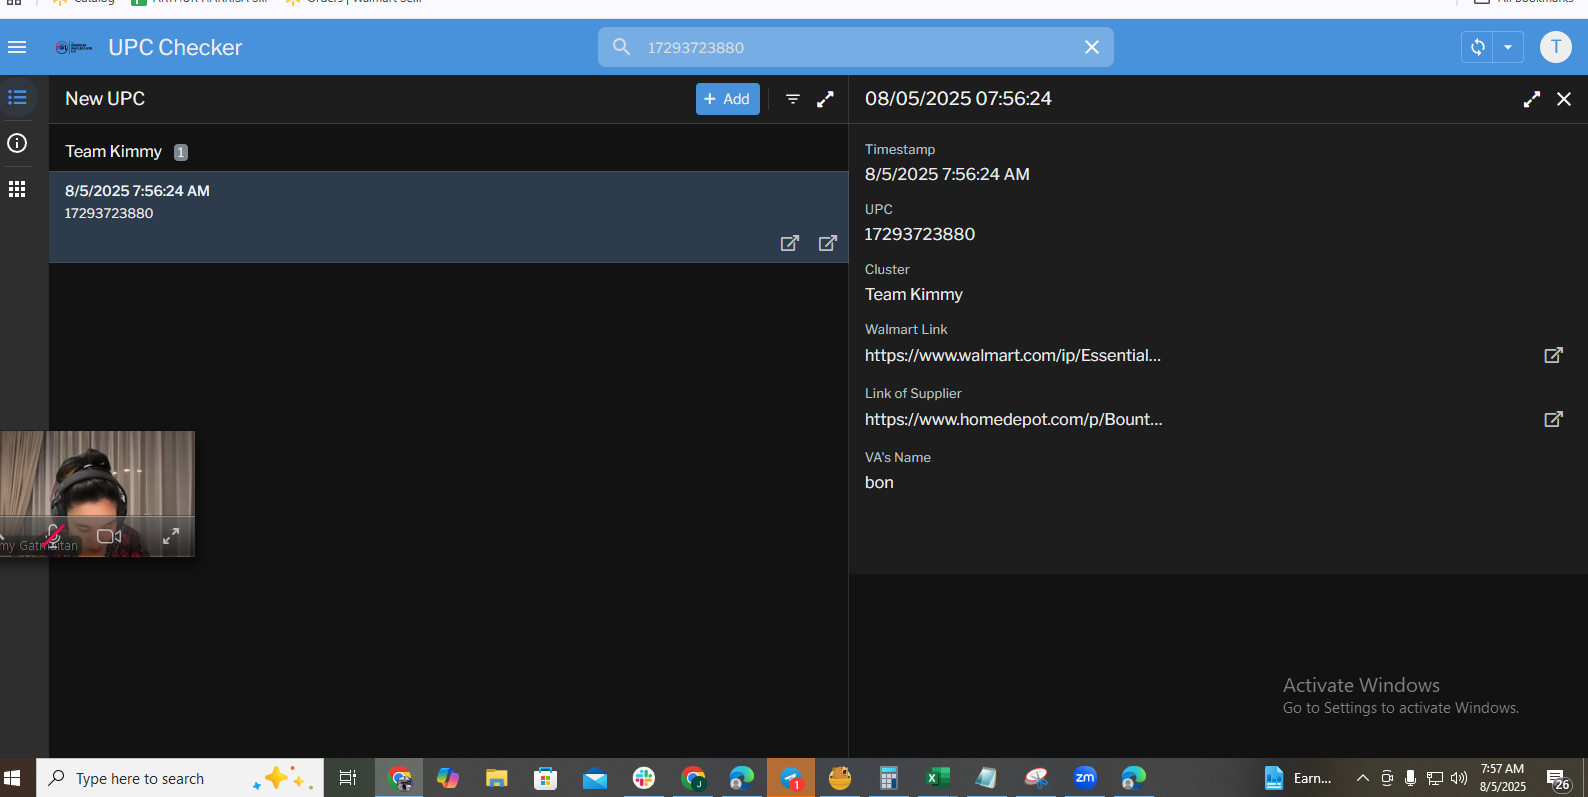1588x797 pixels.
Task: Open the Home Depot supplier link
Action: pyautogui.click(x=1553, y=419)
